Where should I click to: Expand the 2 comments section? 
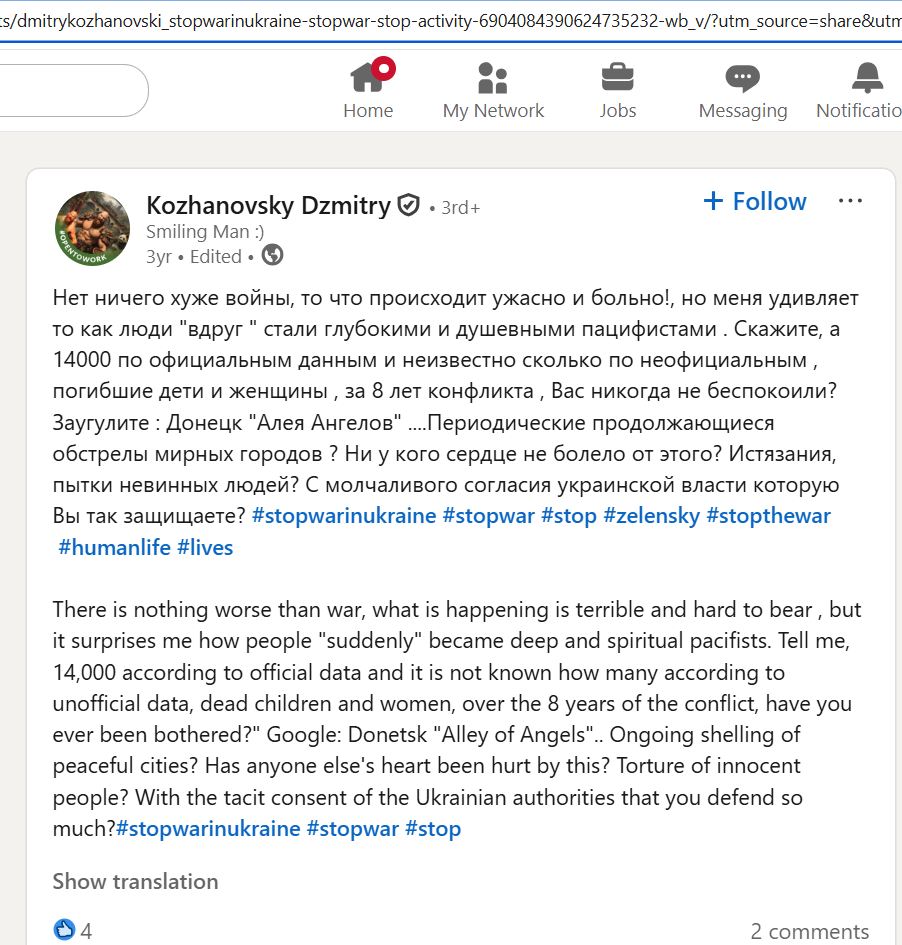[809, 931]
